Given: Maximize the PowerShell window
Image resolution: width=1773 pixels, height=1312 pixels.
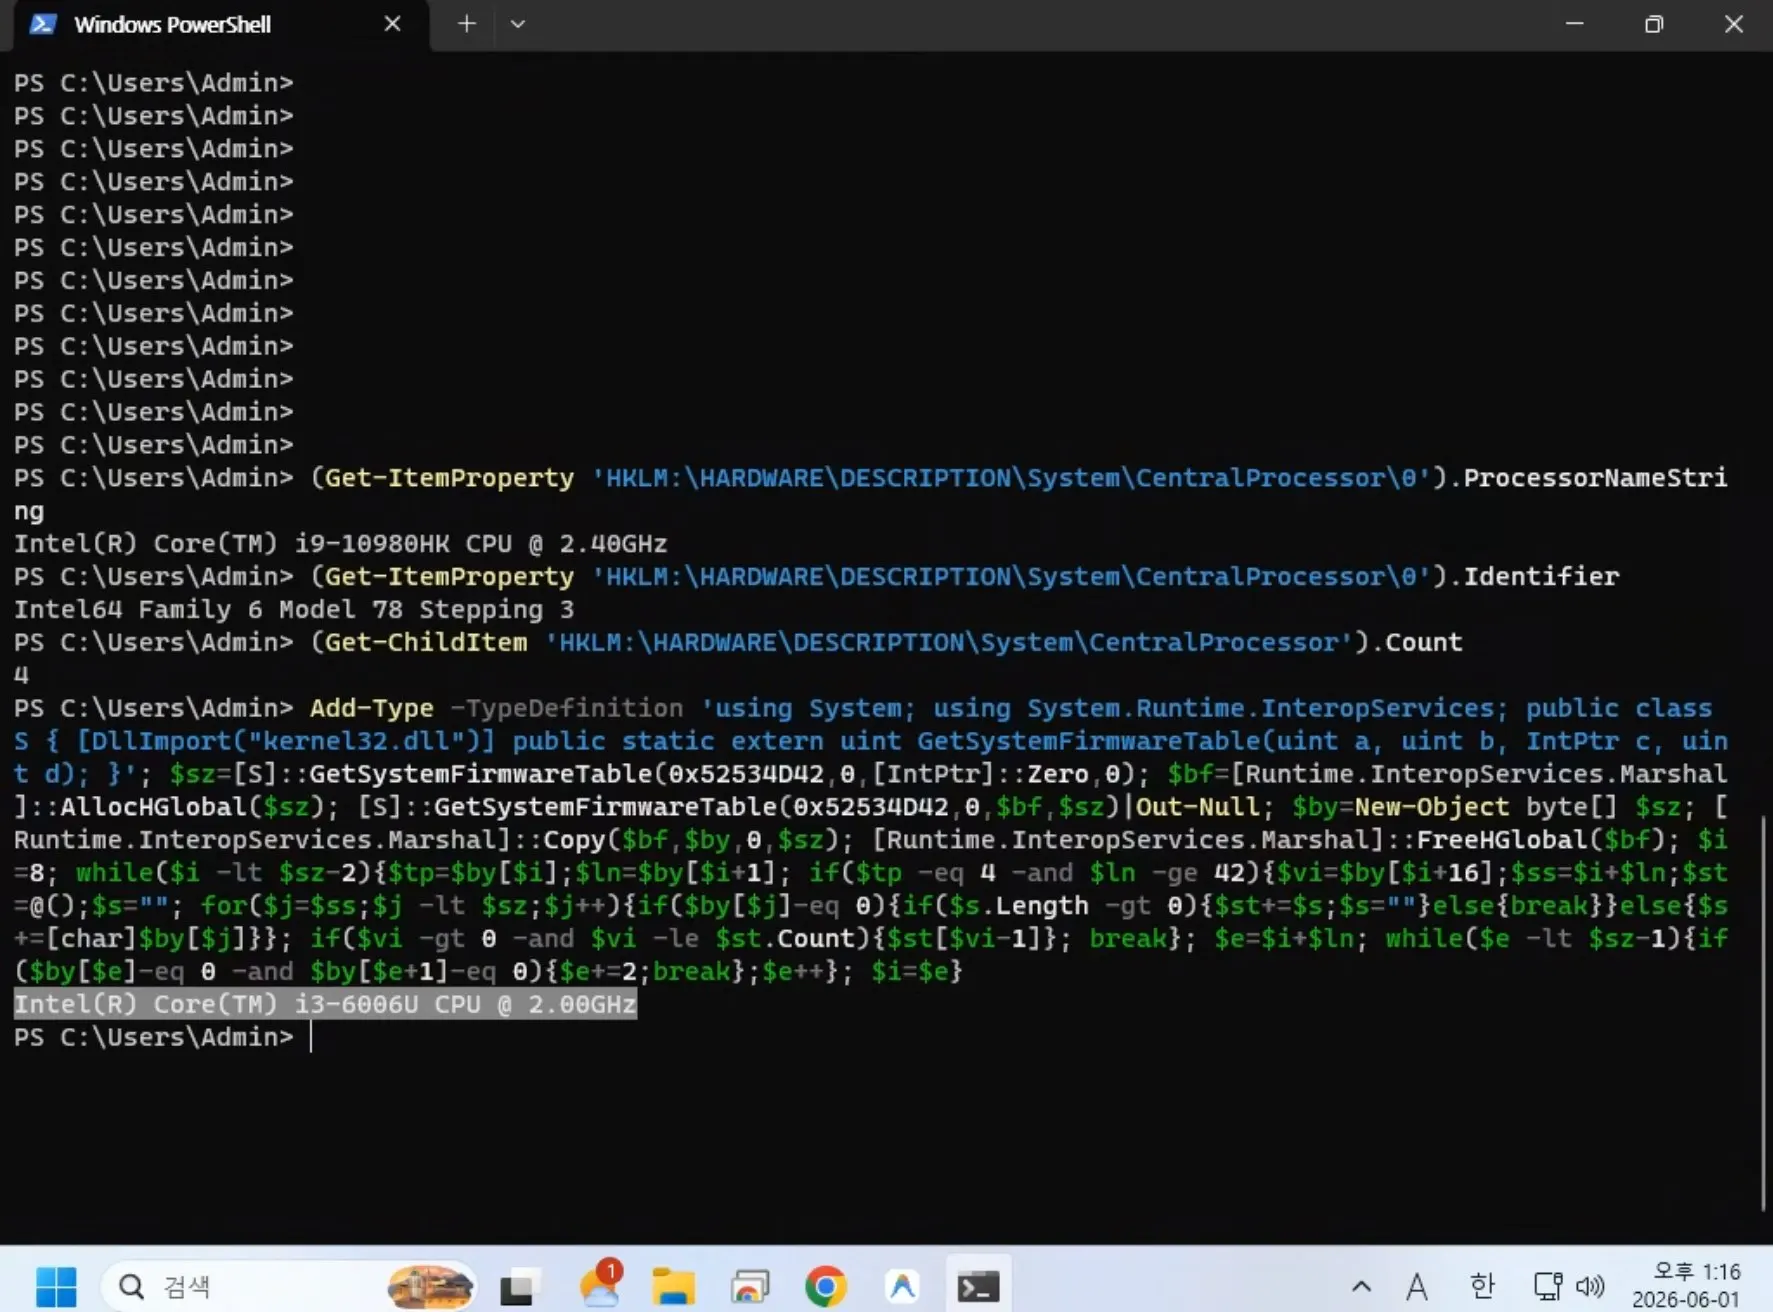Looking at the screenshot, I should point(1654,24).
